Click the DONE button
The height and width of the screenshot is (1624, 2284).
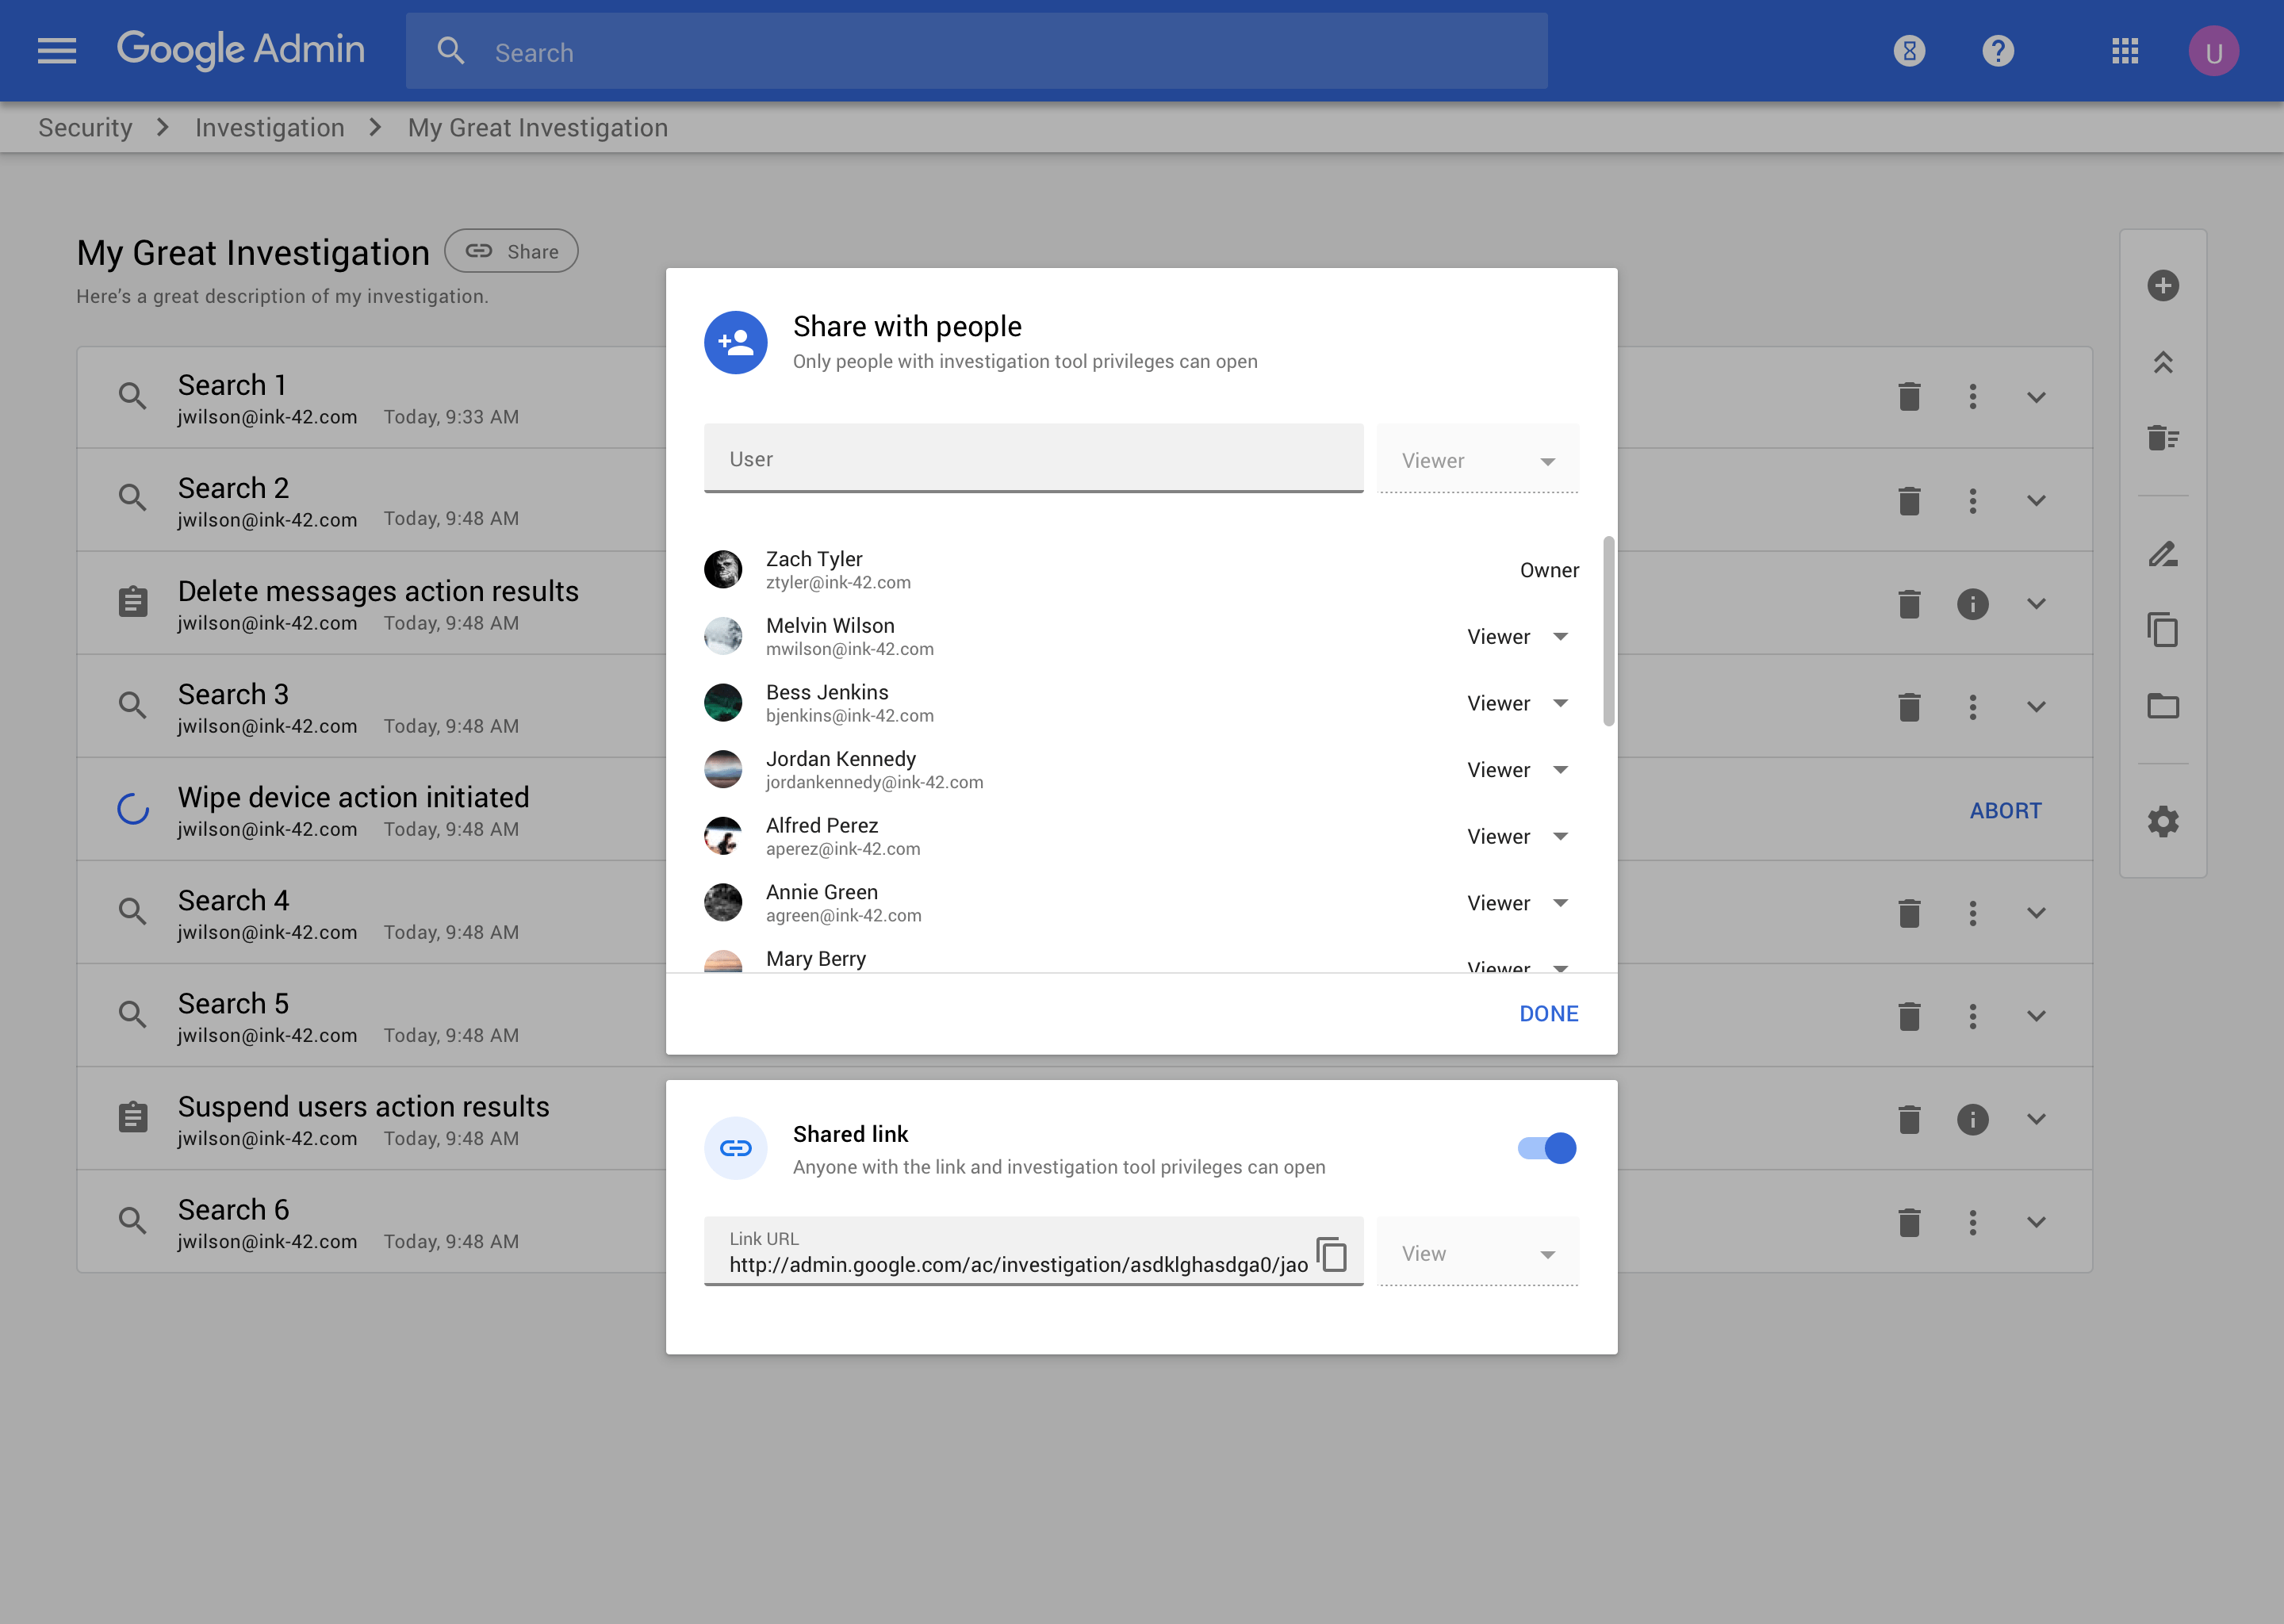click(x=1548, y=1014)
